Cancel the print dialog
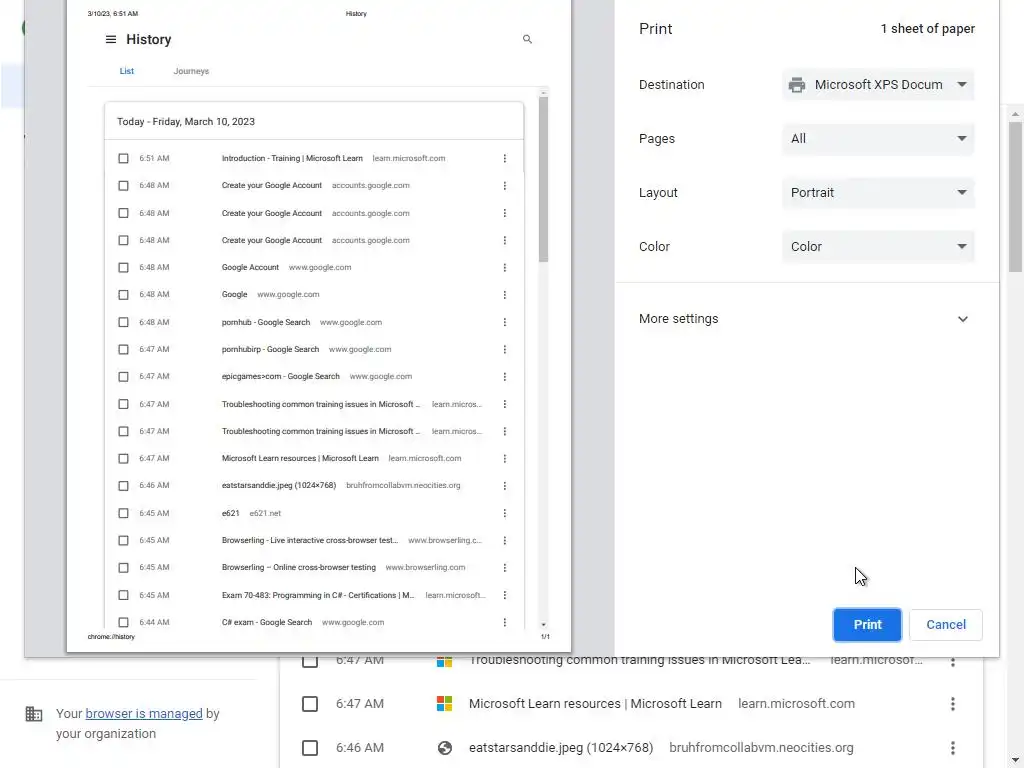The image size is (1024, 768). pos(945,624)
